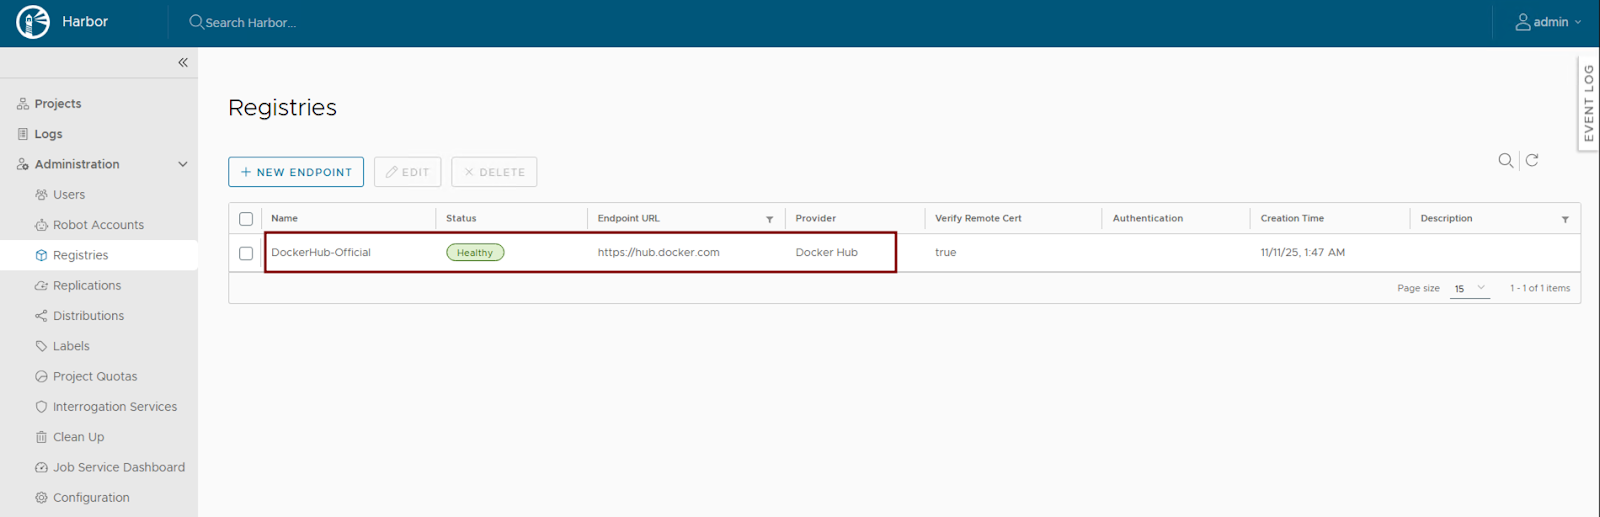Click the Docker Hub provider cell
Image resolution: width=1600 pixels, height=517 pixels.
[826, 252]
